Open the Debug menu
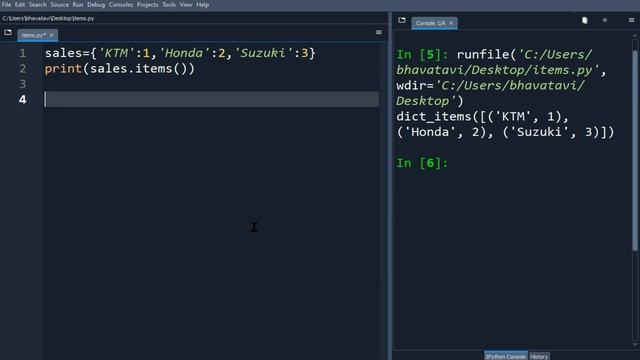640x360 pixels. 96,5
